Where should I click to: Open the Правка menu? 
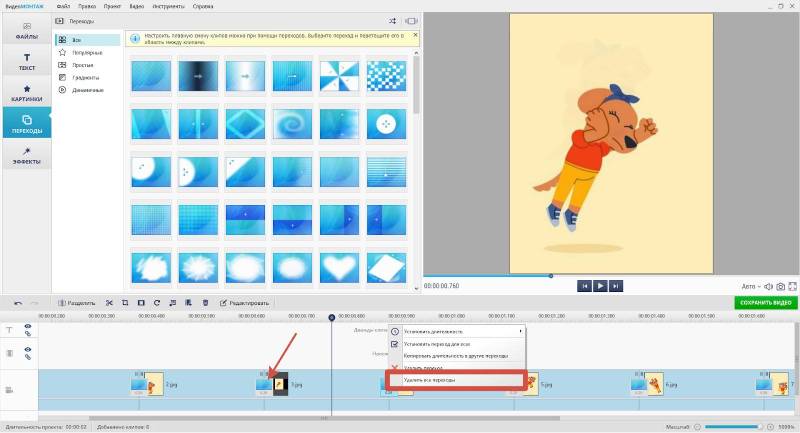[87, 7]
